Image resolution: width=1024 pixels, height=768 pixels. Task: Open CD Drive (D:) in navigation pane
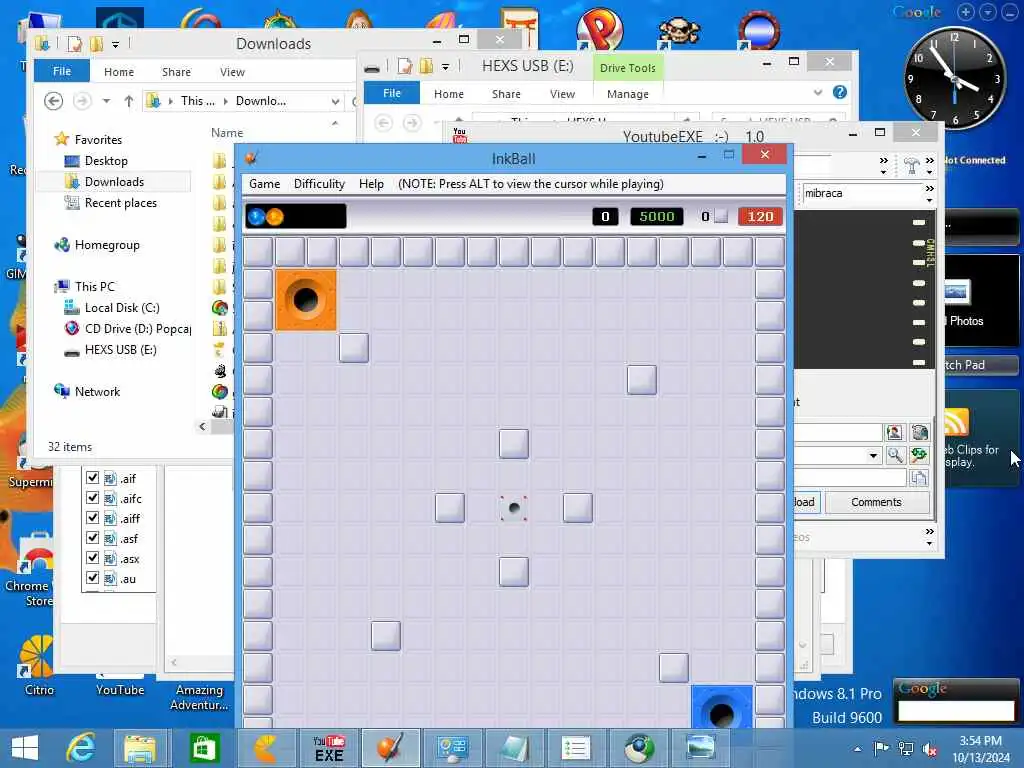click(x=137, y=328)
